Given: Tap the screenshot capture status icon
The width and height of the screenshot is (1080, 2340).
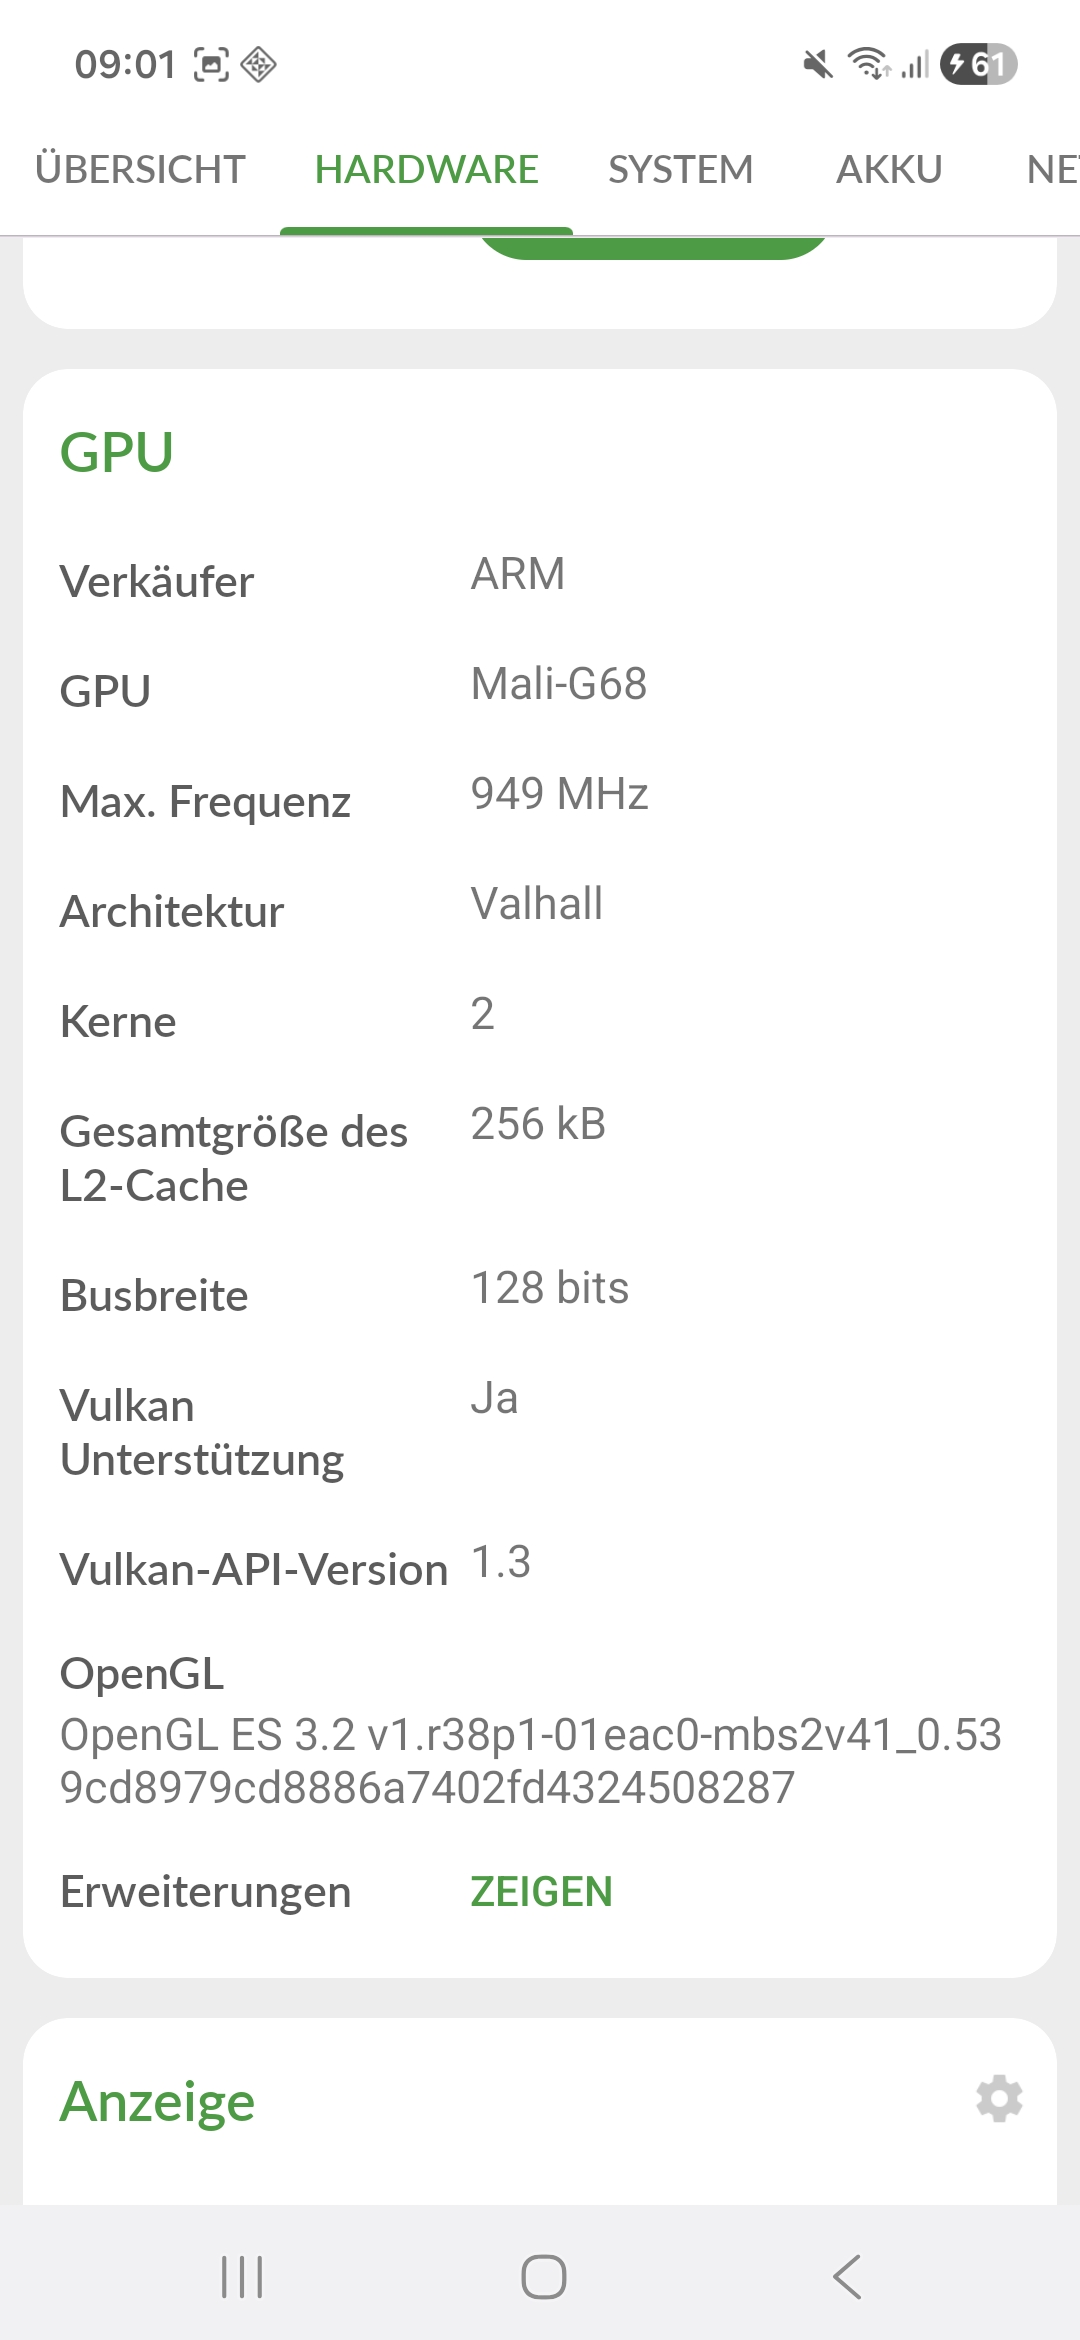Looking at the screenshot, I should click(211, 65).
